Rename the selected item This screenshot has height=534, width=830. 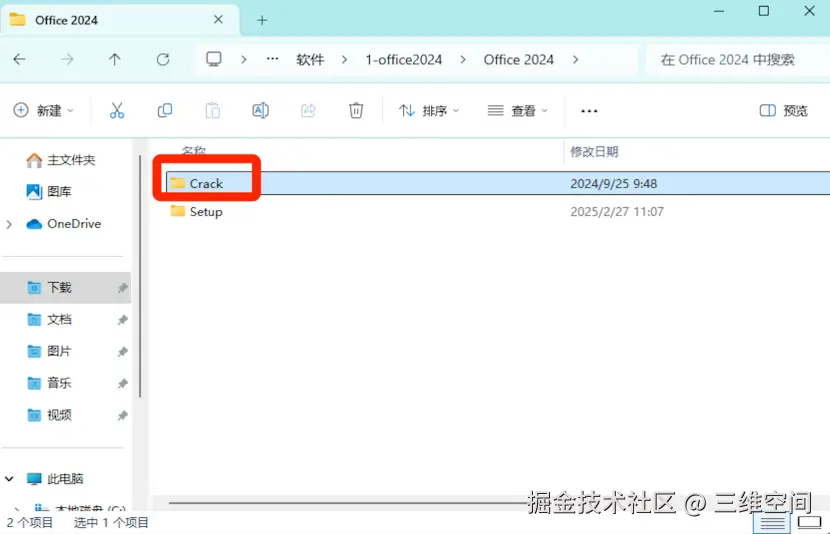click(x=260, y=111)
